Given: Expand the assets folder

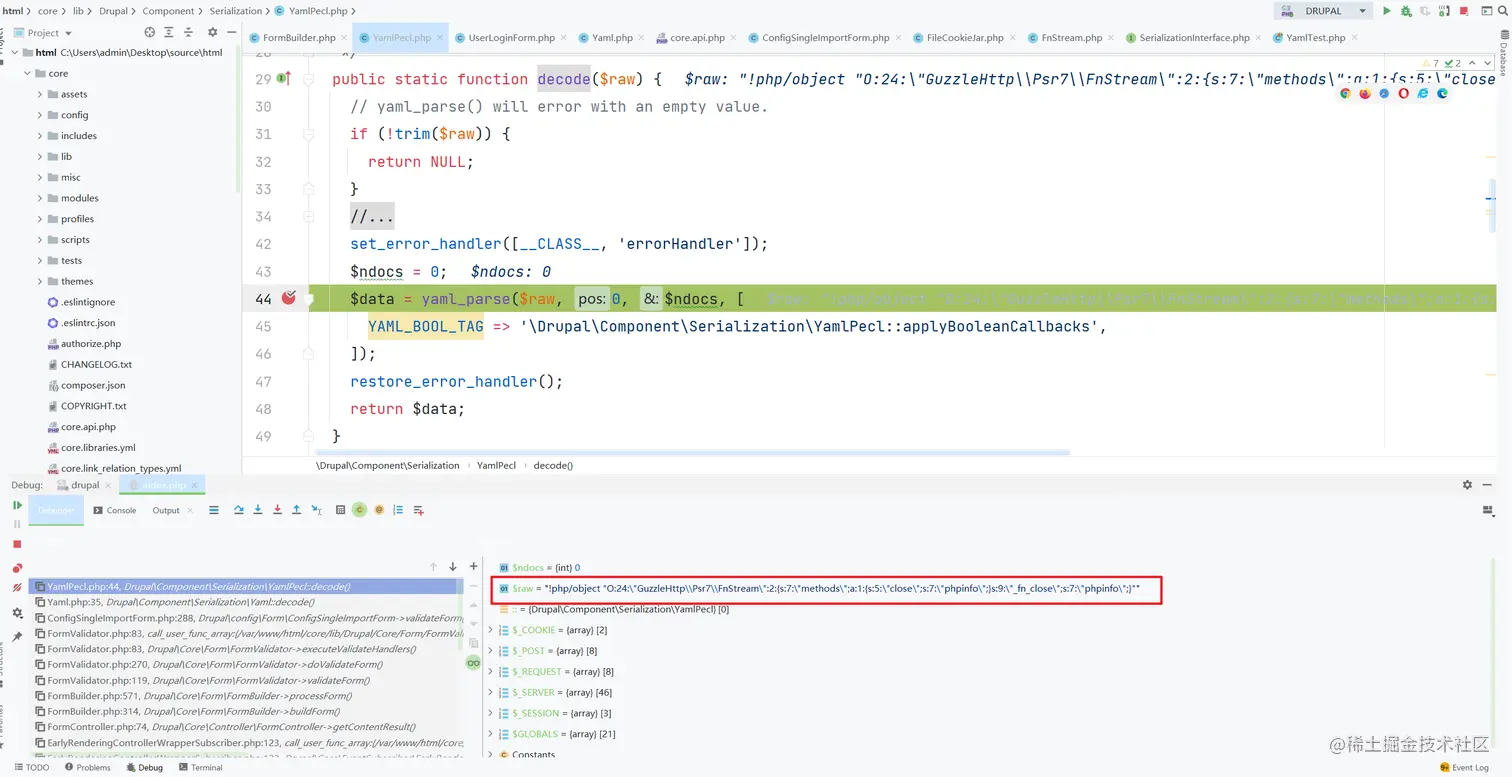Looking at the screenshot, I should tap(40, 94).
